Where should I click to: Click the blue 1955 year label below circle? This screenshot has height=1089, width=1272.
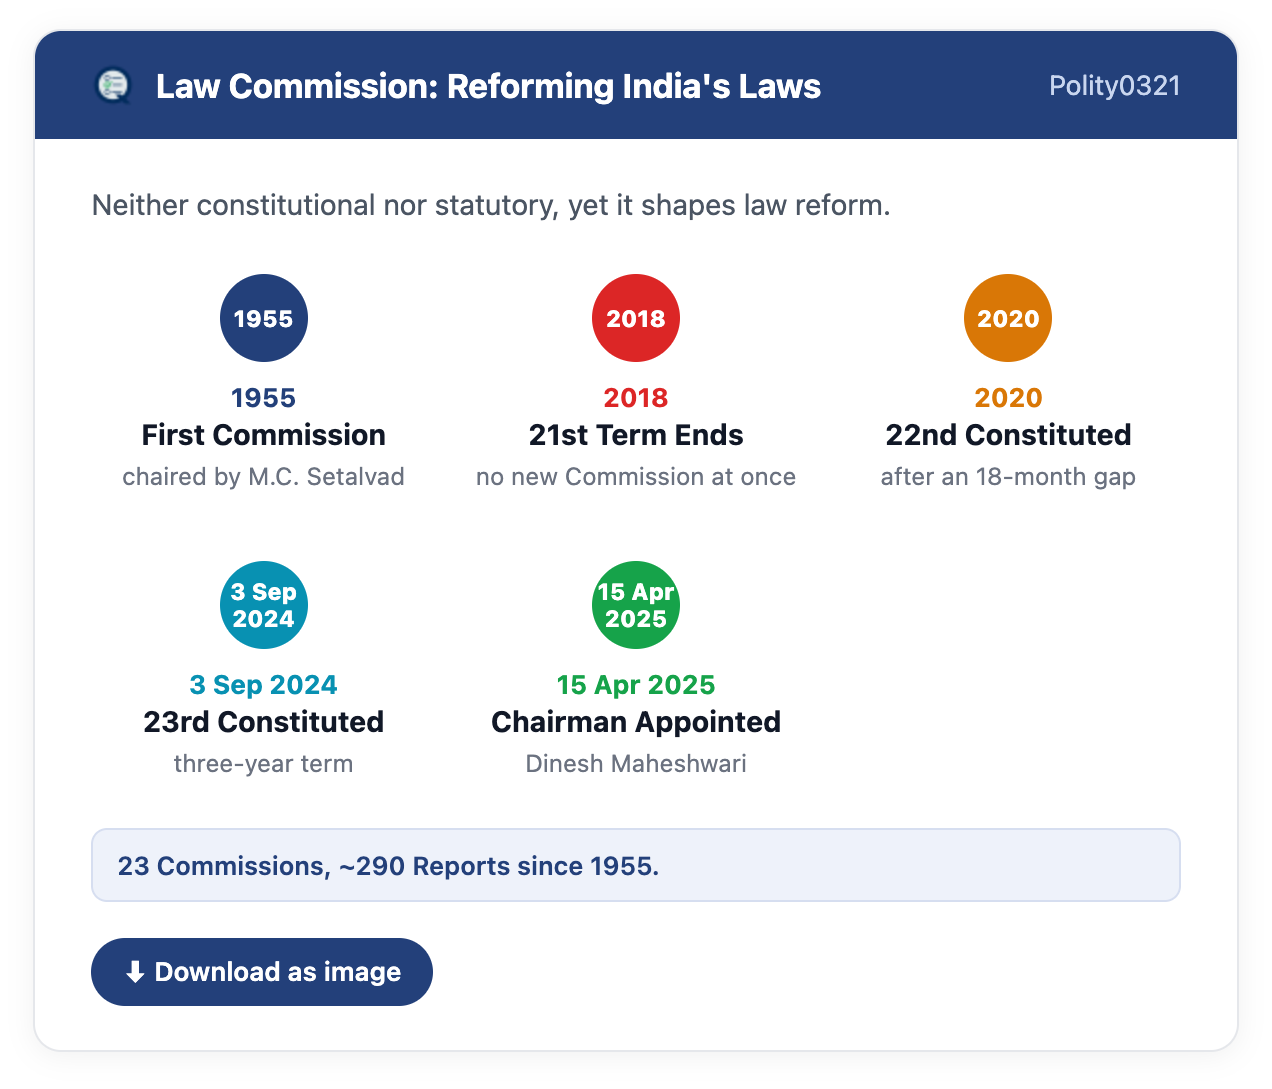point(264,398)
